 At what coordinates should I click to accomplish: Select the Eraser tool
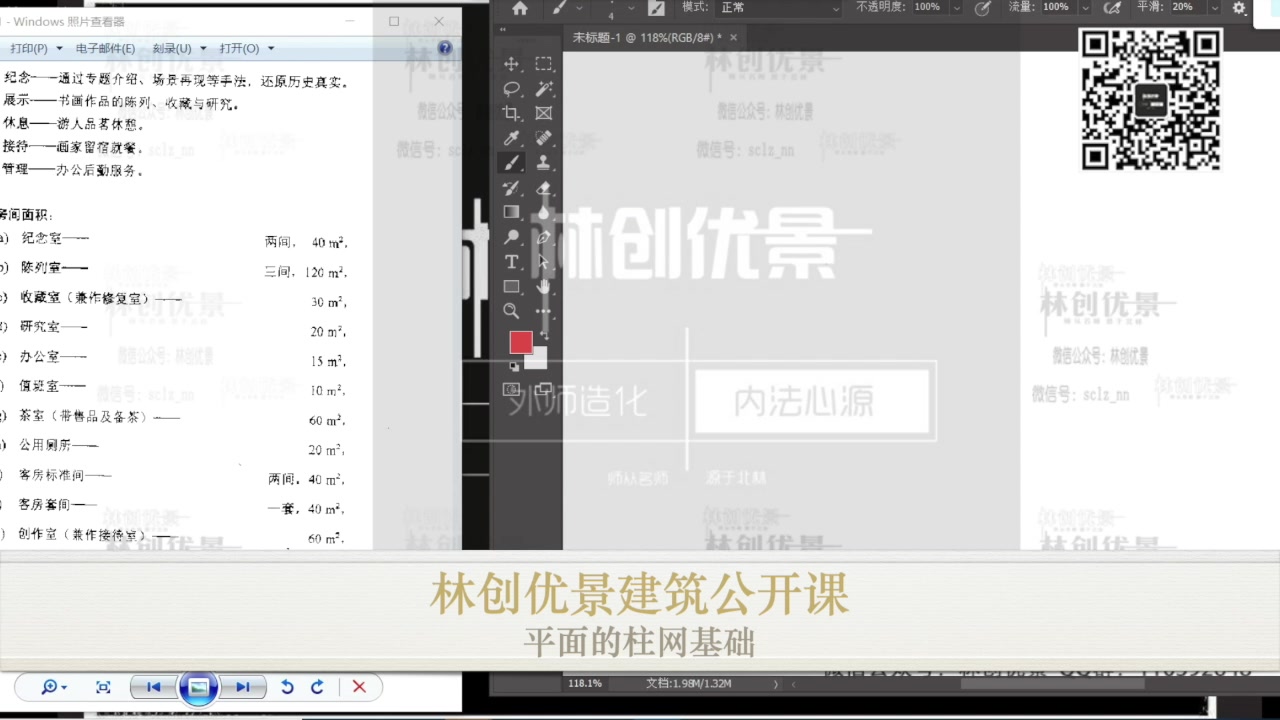(543, 188)
